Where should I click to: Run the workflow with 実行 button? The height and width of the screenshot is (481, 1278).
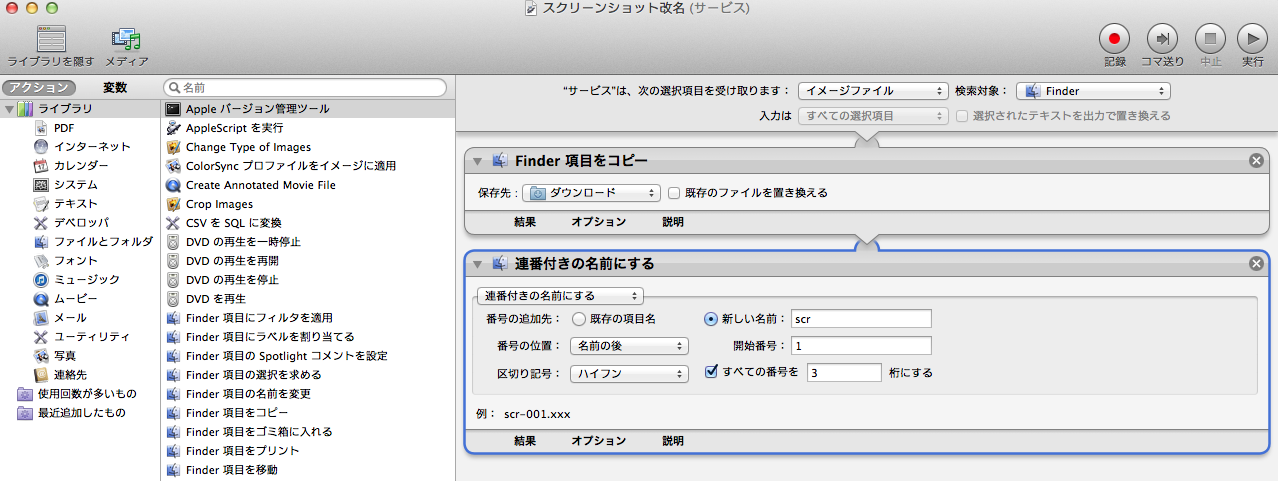point(1252,40)
